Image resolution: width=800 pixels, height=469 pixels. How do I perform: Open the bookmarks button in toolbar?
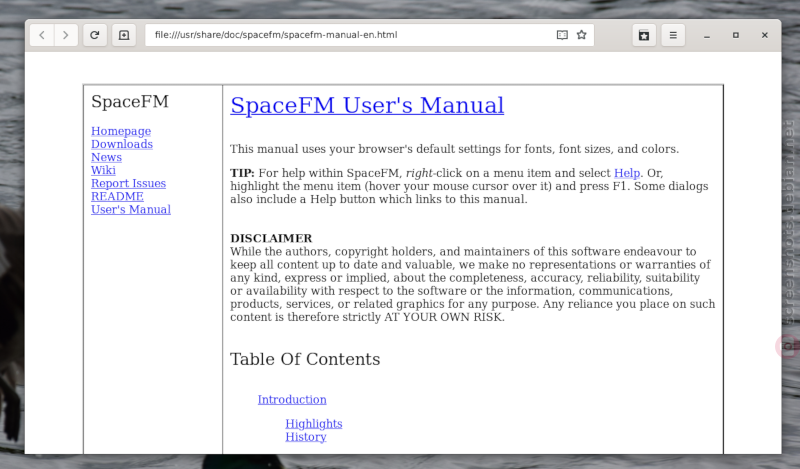click(644, 35)
